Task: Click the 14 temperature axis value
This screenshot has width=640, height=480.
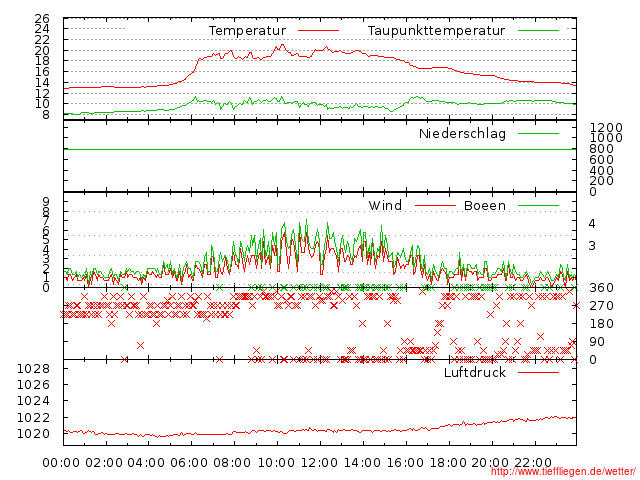Action: click(42, 82)
